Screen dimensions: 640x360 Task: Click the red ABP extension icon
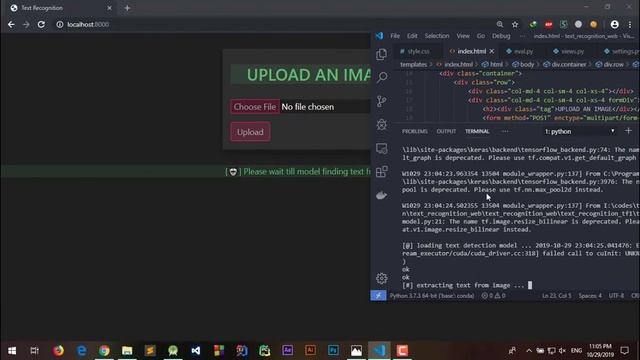click(548, 24)
